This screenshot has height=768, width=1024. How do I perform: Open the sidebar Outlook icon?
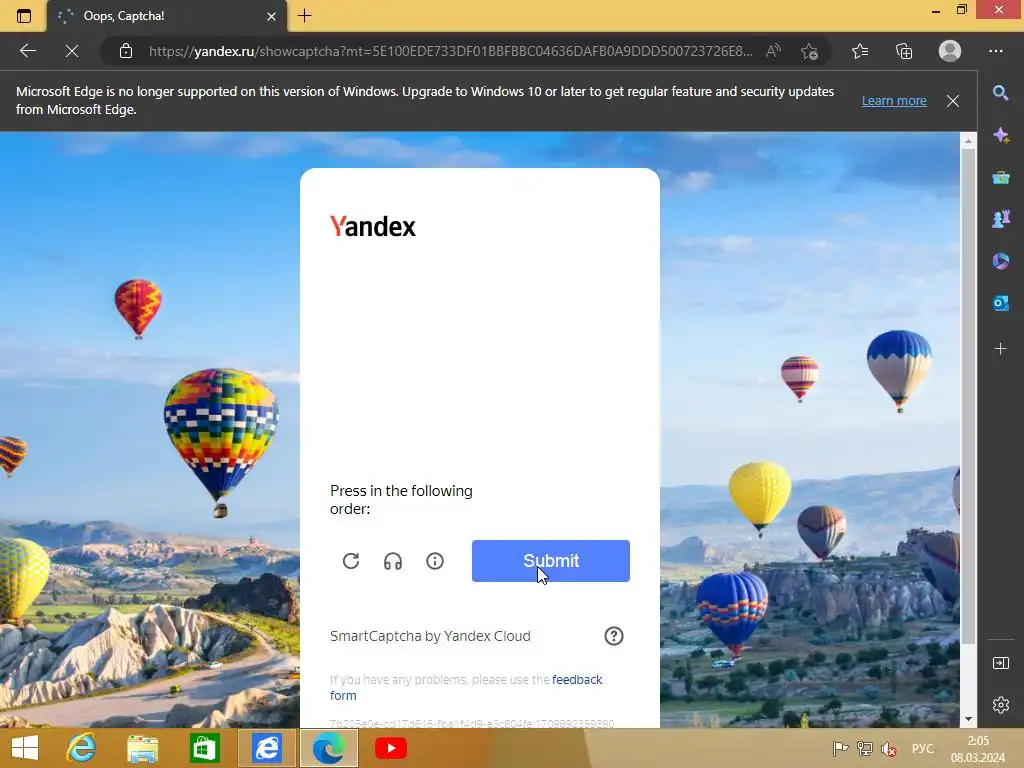[x=1000, y=303]
